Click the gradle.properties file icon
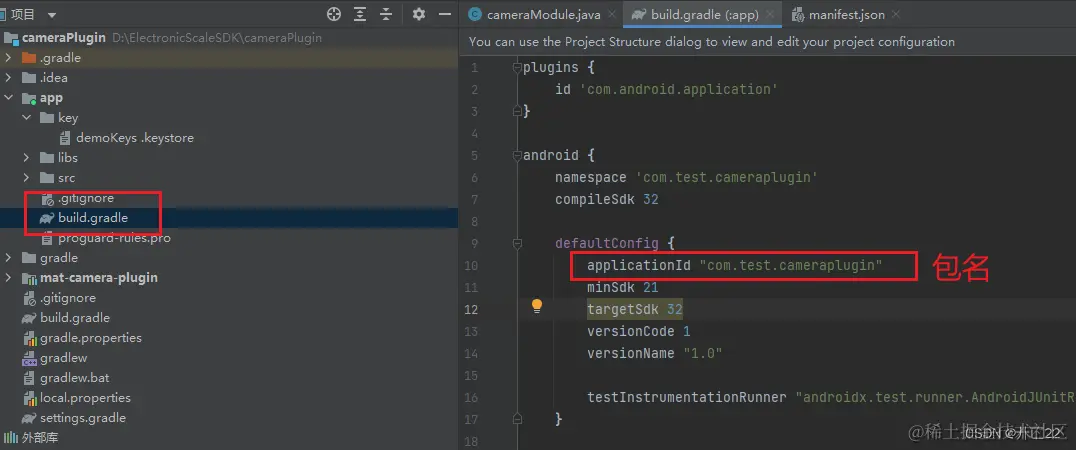 [29, 338]
